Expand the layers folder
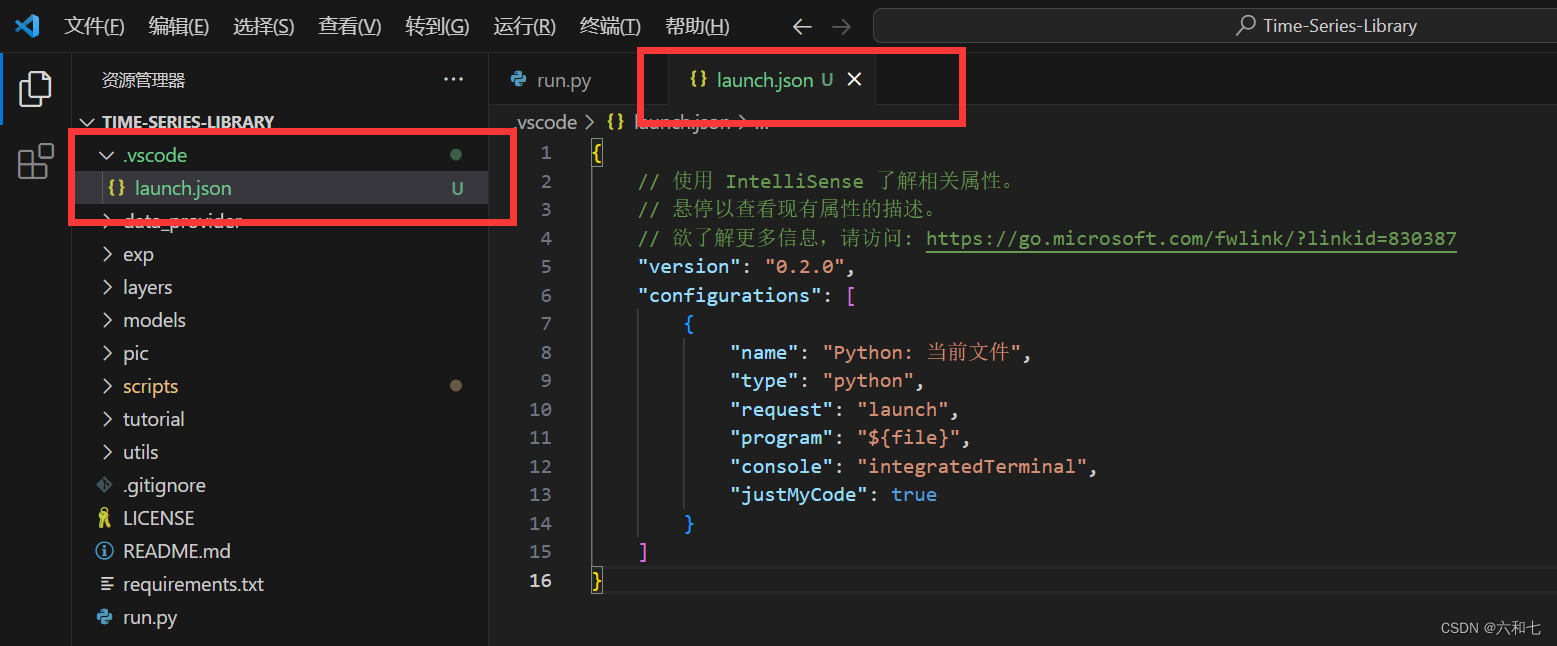1557x646 pixels. [106, 287]
